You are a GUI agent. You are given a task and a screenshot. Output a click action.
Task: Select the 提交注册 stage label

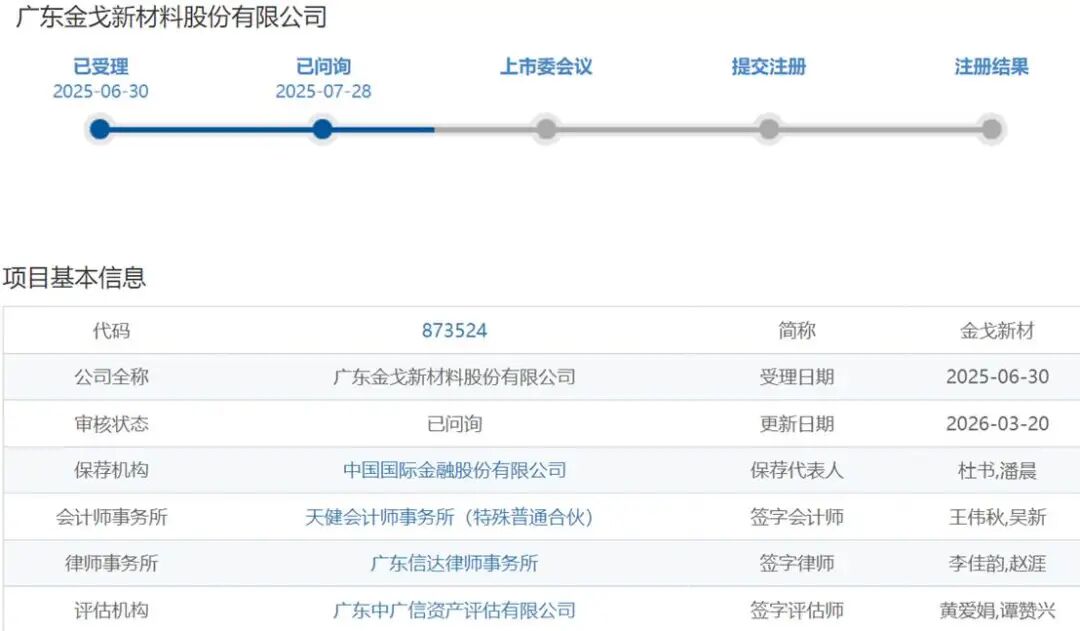[769, 67]
